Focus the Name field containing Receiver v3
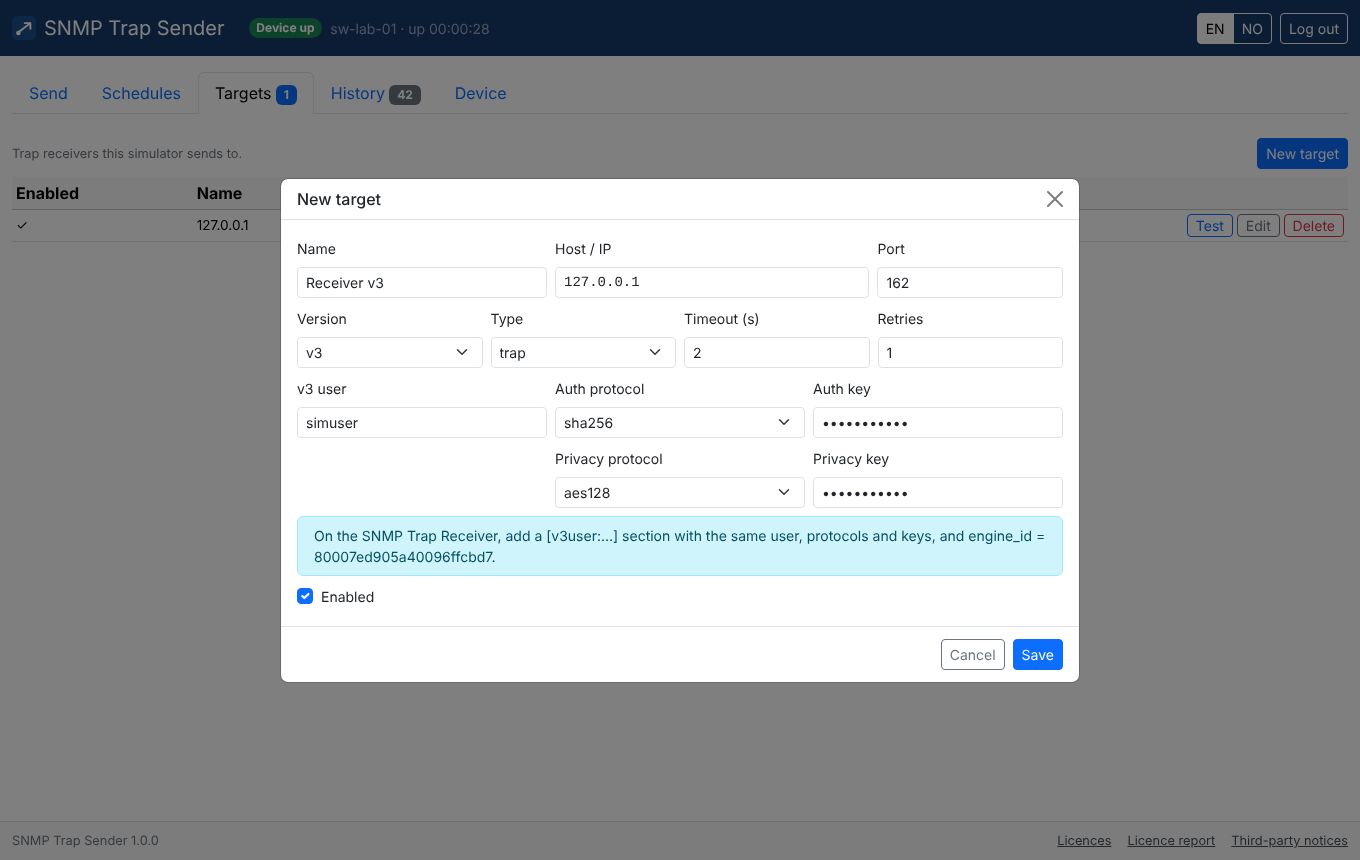The height and width of the screenshot is (860, 1360). click(x=422, y=282)
